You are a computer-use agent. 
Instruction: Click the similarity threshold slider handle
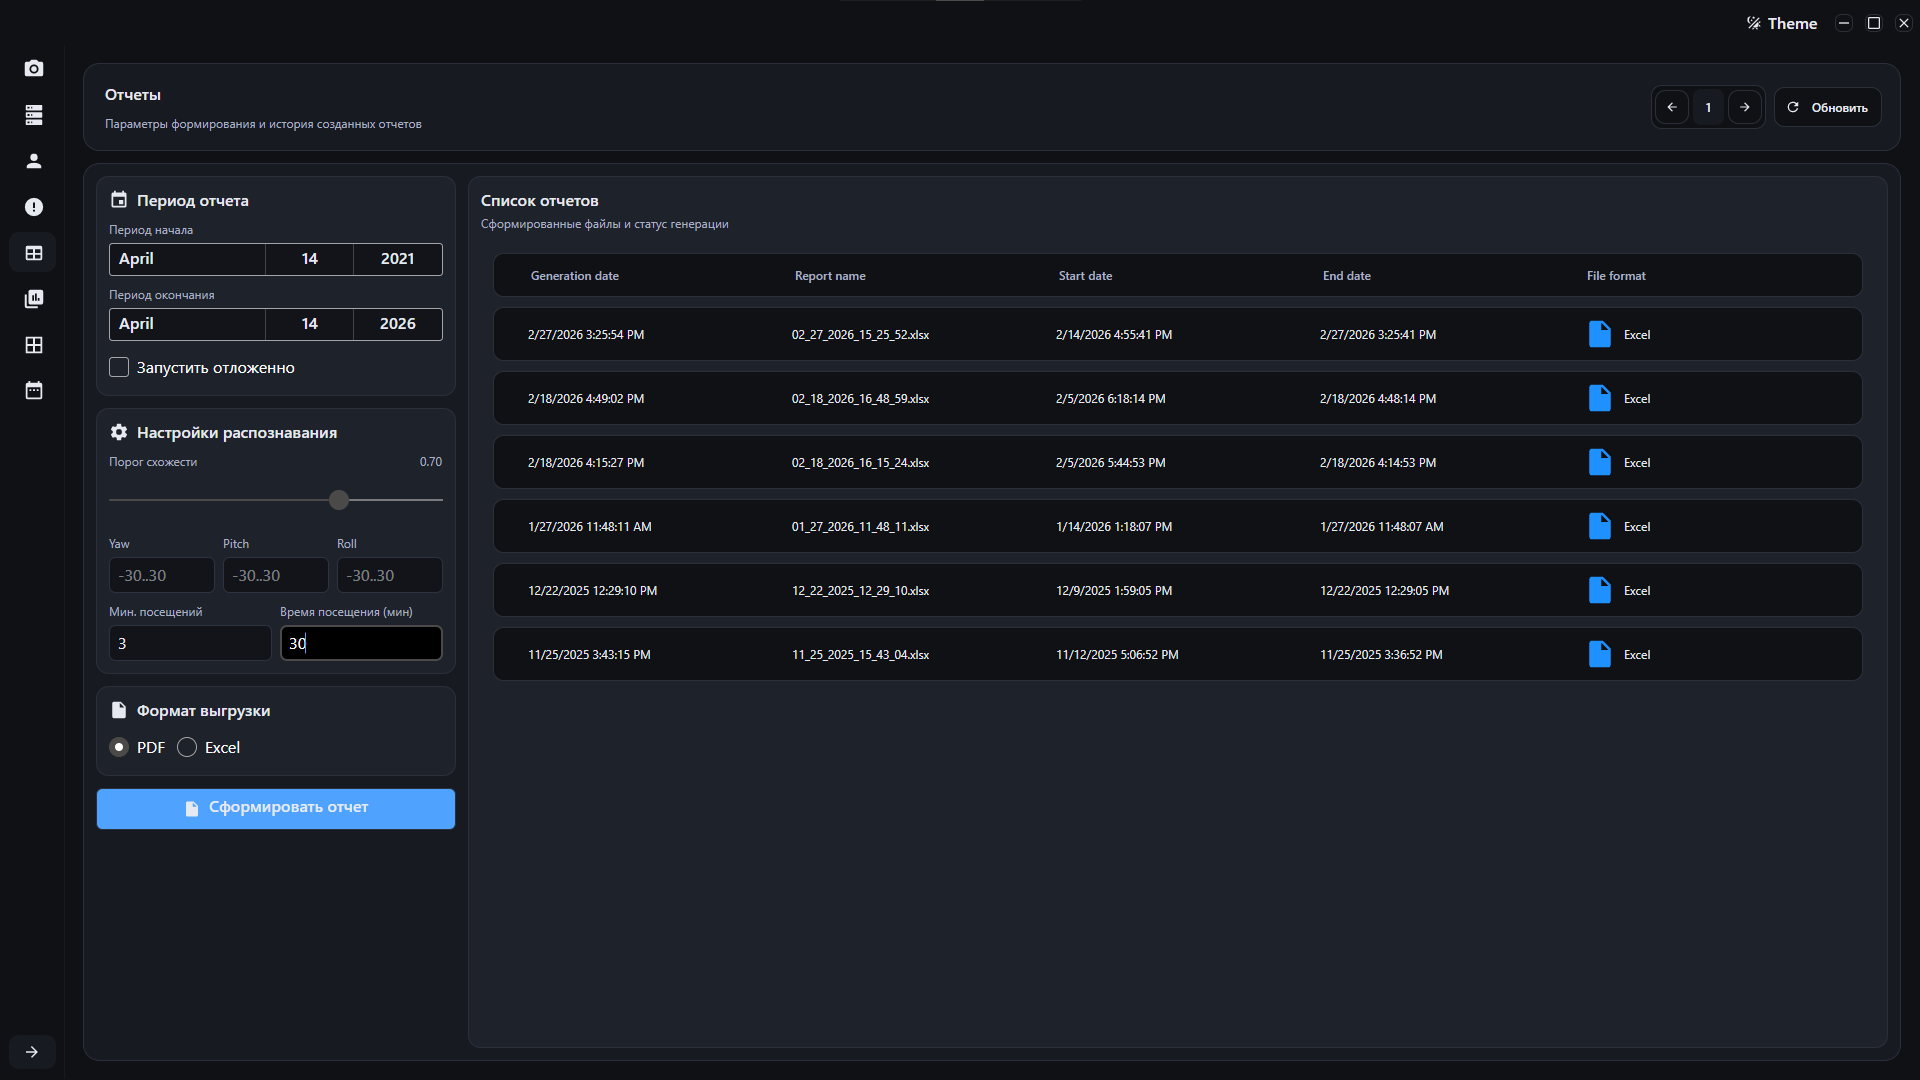coord(339,500)
